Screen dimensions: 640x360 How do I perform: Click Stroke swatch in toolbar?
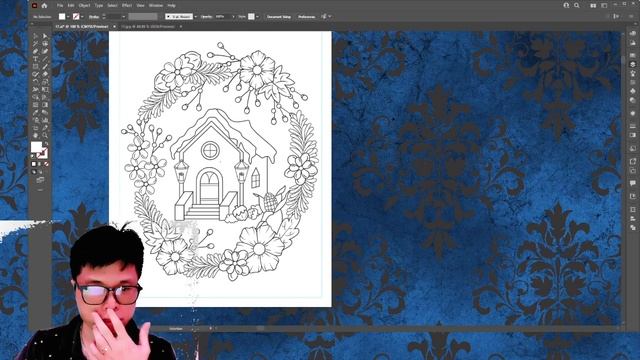click(42, 153)
